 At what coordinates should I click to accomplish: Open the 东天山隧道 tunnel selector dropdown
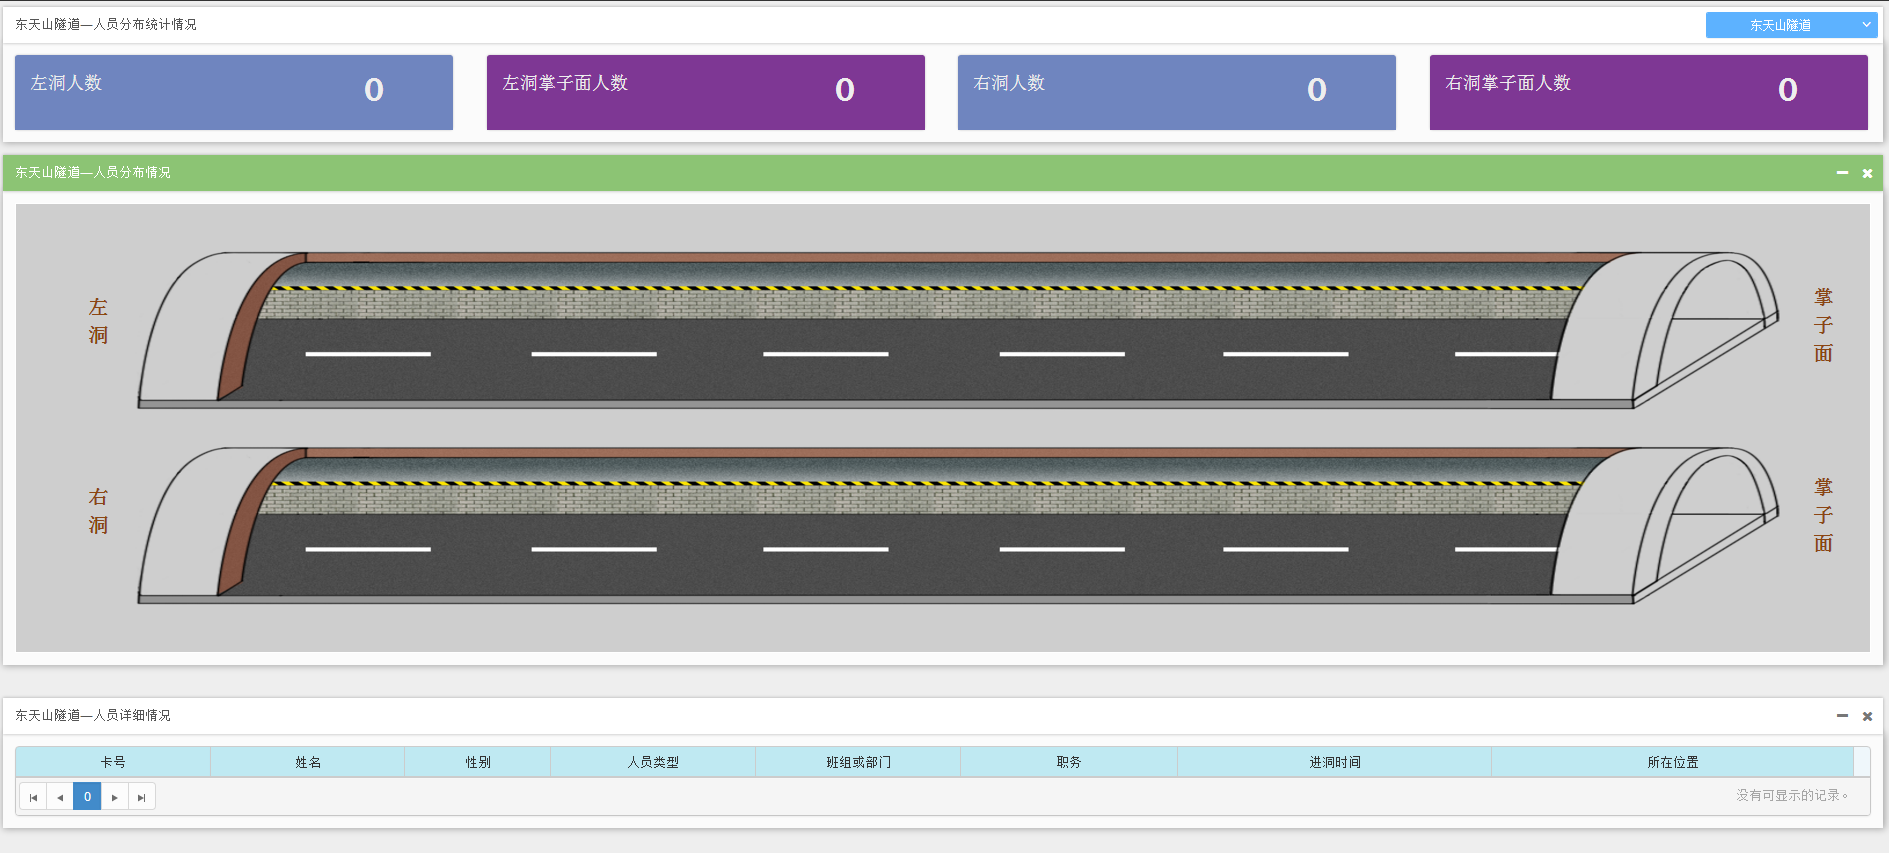point(1791,25)
